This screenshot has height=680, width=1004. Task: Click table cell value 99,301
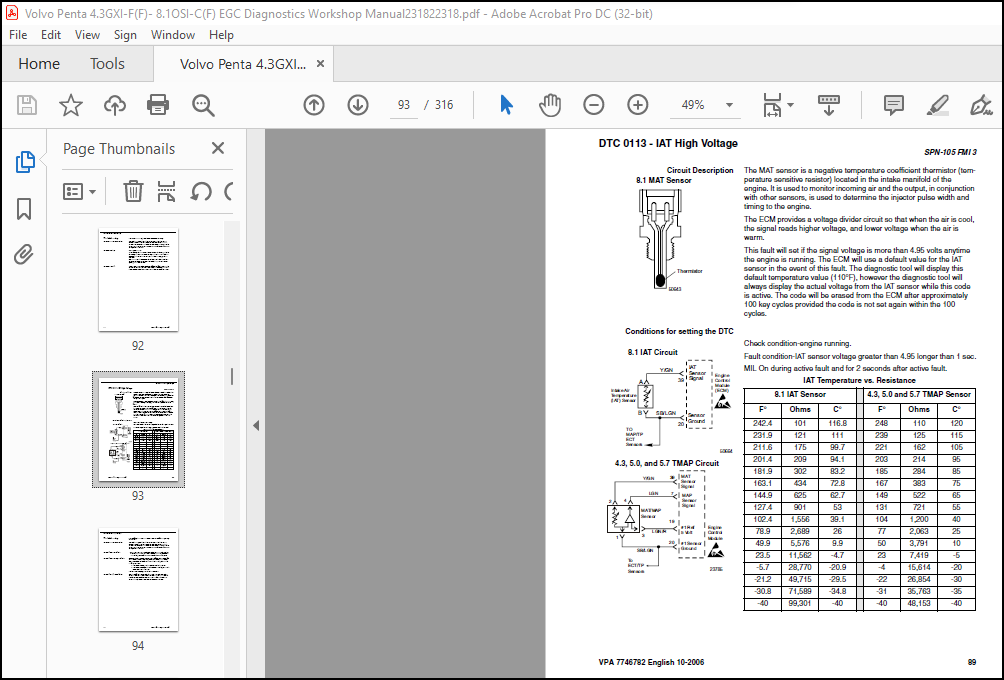click(800, 603)
